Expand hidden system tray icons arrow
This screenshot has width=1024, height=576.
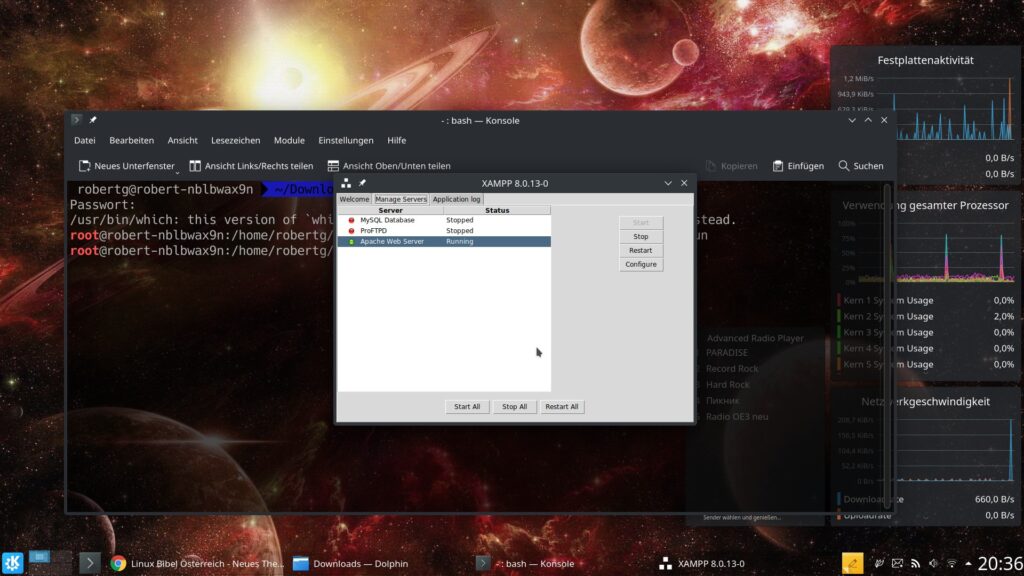[968, 563]
